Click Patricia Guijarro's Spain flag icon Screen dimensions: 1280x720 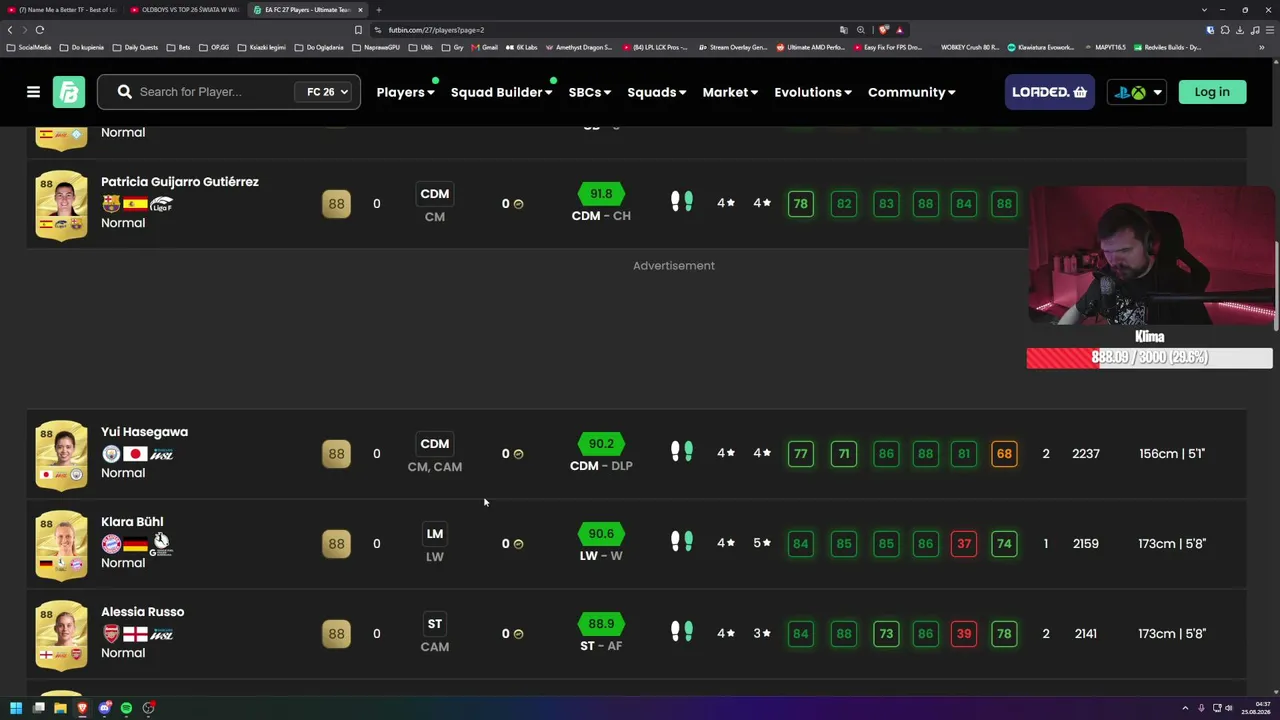pos(135,204)
